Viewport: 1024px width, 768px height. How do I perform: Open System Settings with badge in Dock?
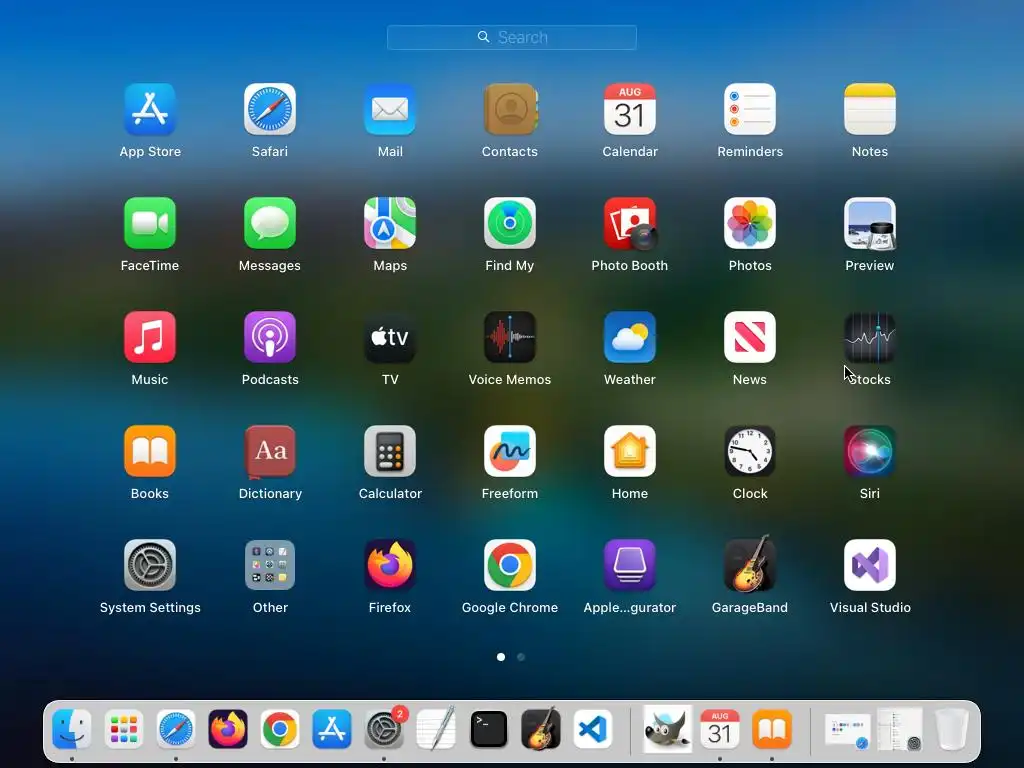point(384,729)
